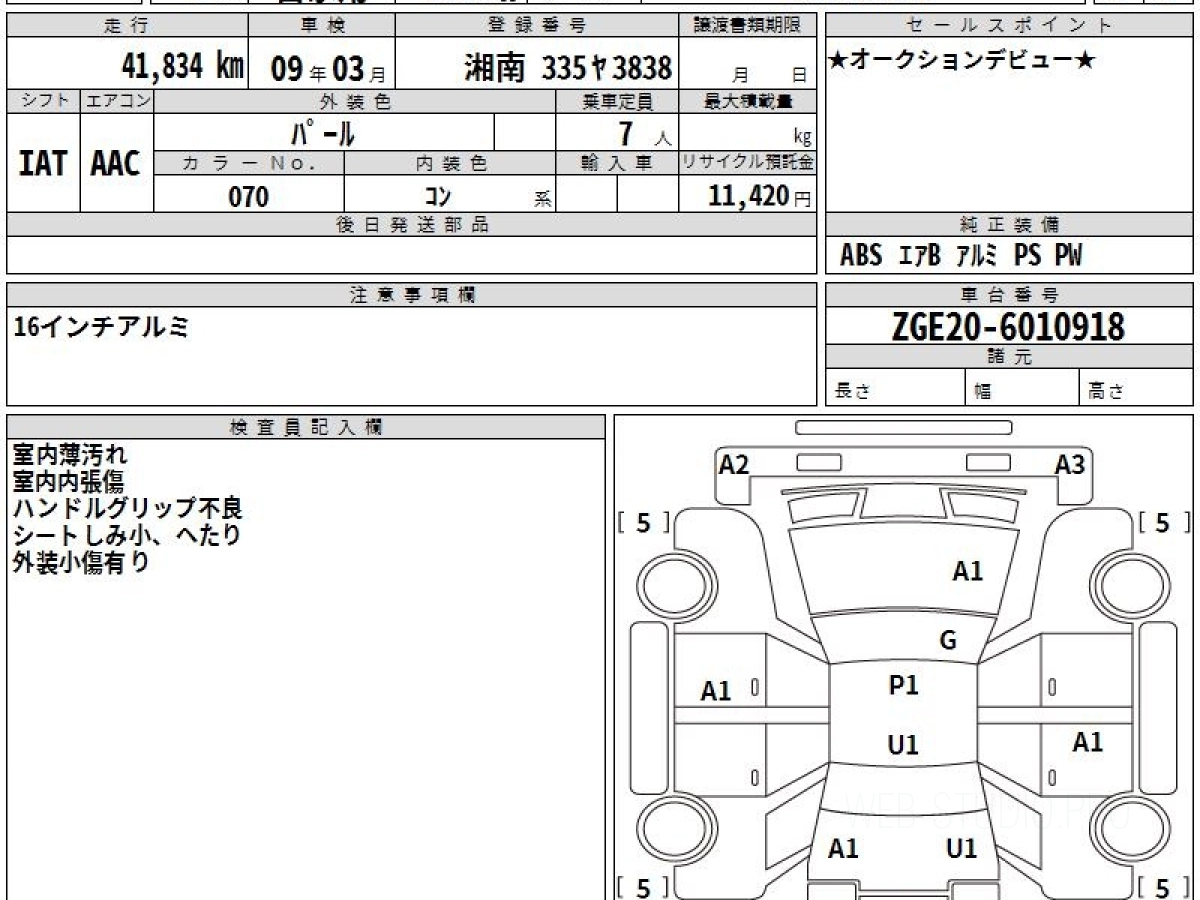
Task: Click the カラーNo. header cell
Action: tap(249, 163)
